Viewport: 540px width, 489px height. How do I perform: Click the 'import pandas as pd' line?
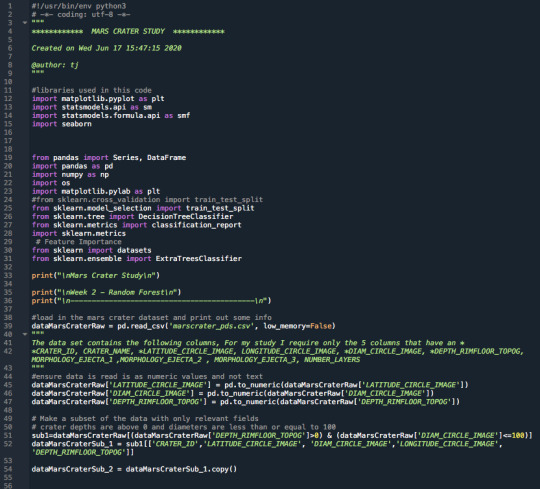tap(72, 166)
